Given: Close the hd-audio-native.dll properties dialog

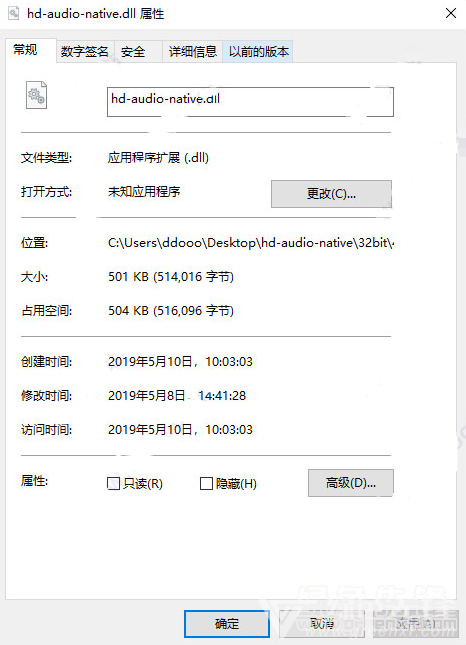Looking at the screenshot, I should pyautogui.click(x=451, y=13).
